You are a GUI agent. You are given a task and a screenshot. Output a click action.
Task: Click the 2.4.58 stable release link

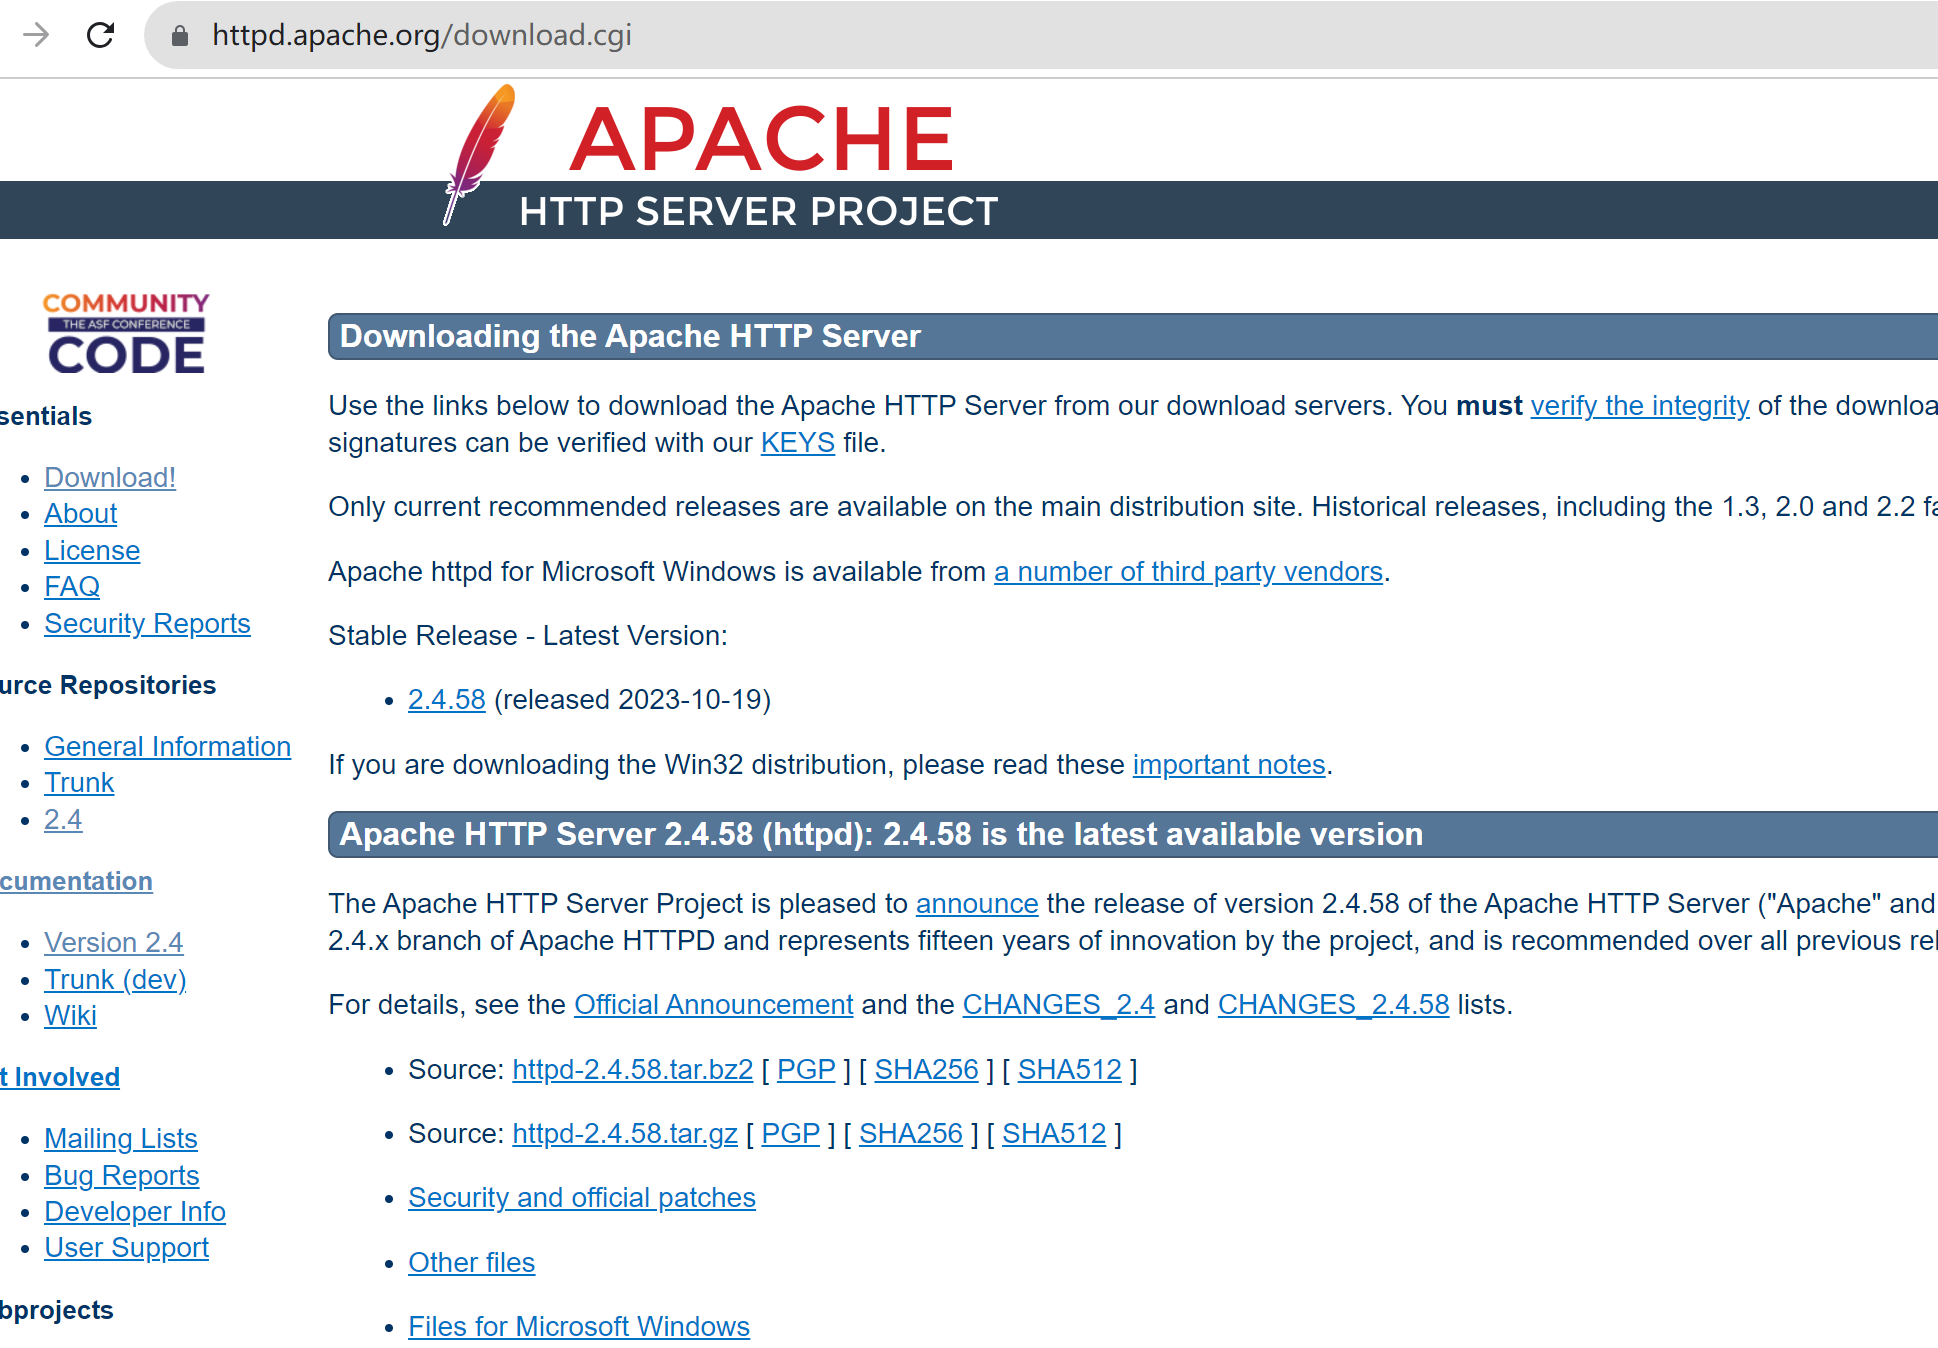(x=446, y=700)
